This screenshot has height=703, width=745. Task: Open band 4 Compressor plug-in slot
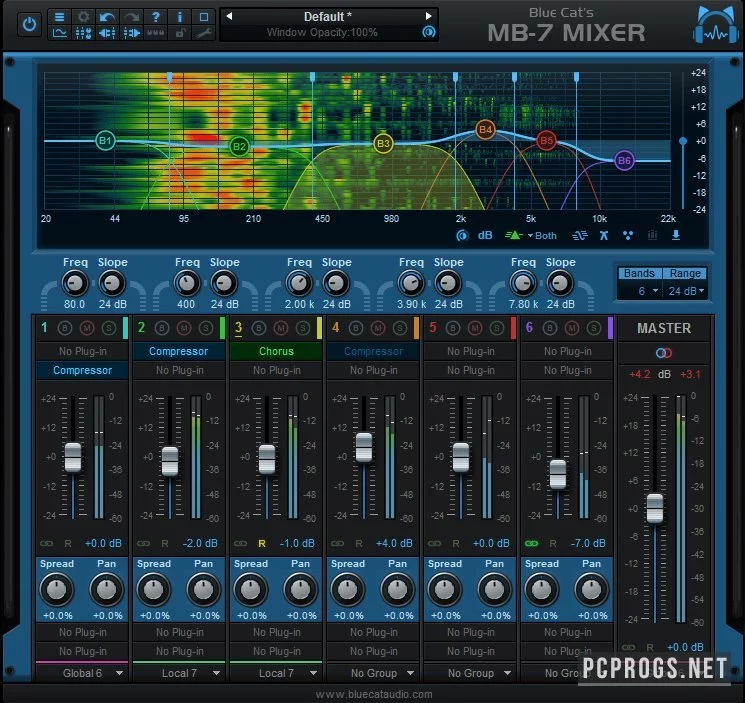point(373,352)
